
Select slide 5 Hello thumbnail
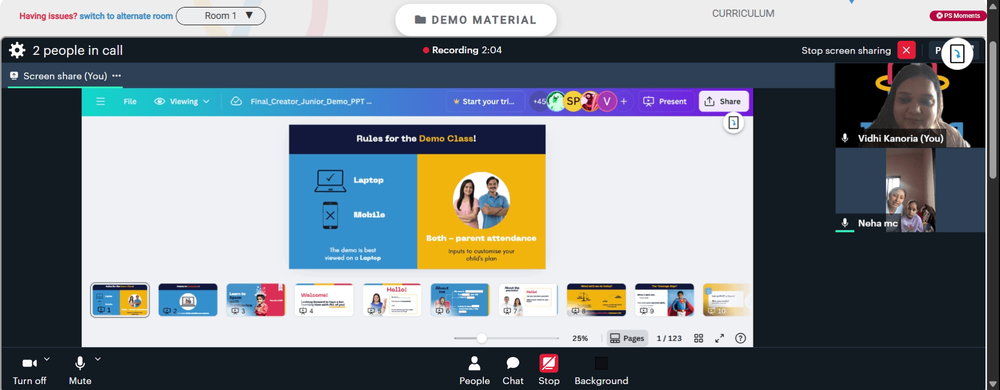(x=392, y=300)
